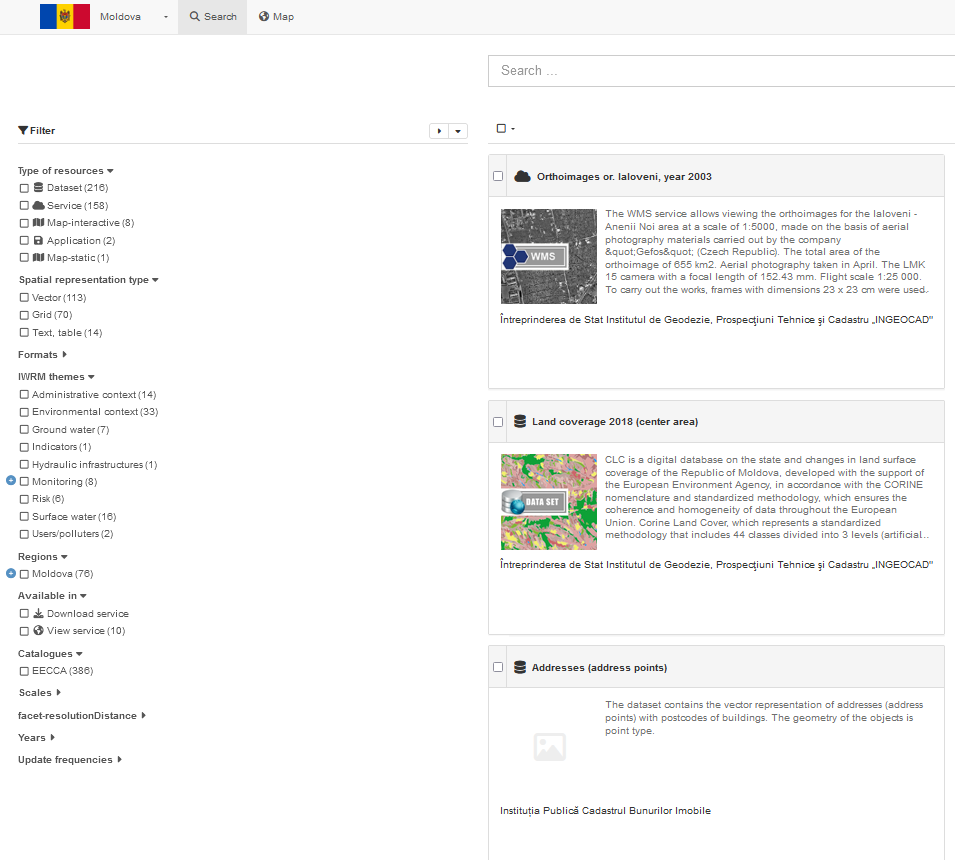The height and width of the screenshot is (860, 955).
Task: Tick the Moldova (76) region checkbox
Action: 24,574
